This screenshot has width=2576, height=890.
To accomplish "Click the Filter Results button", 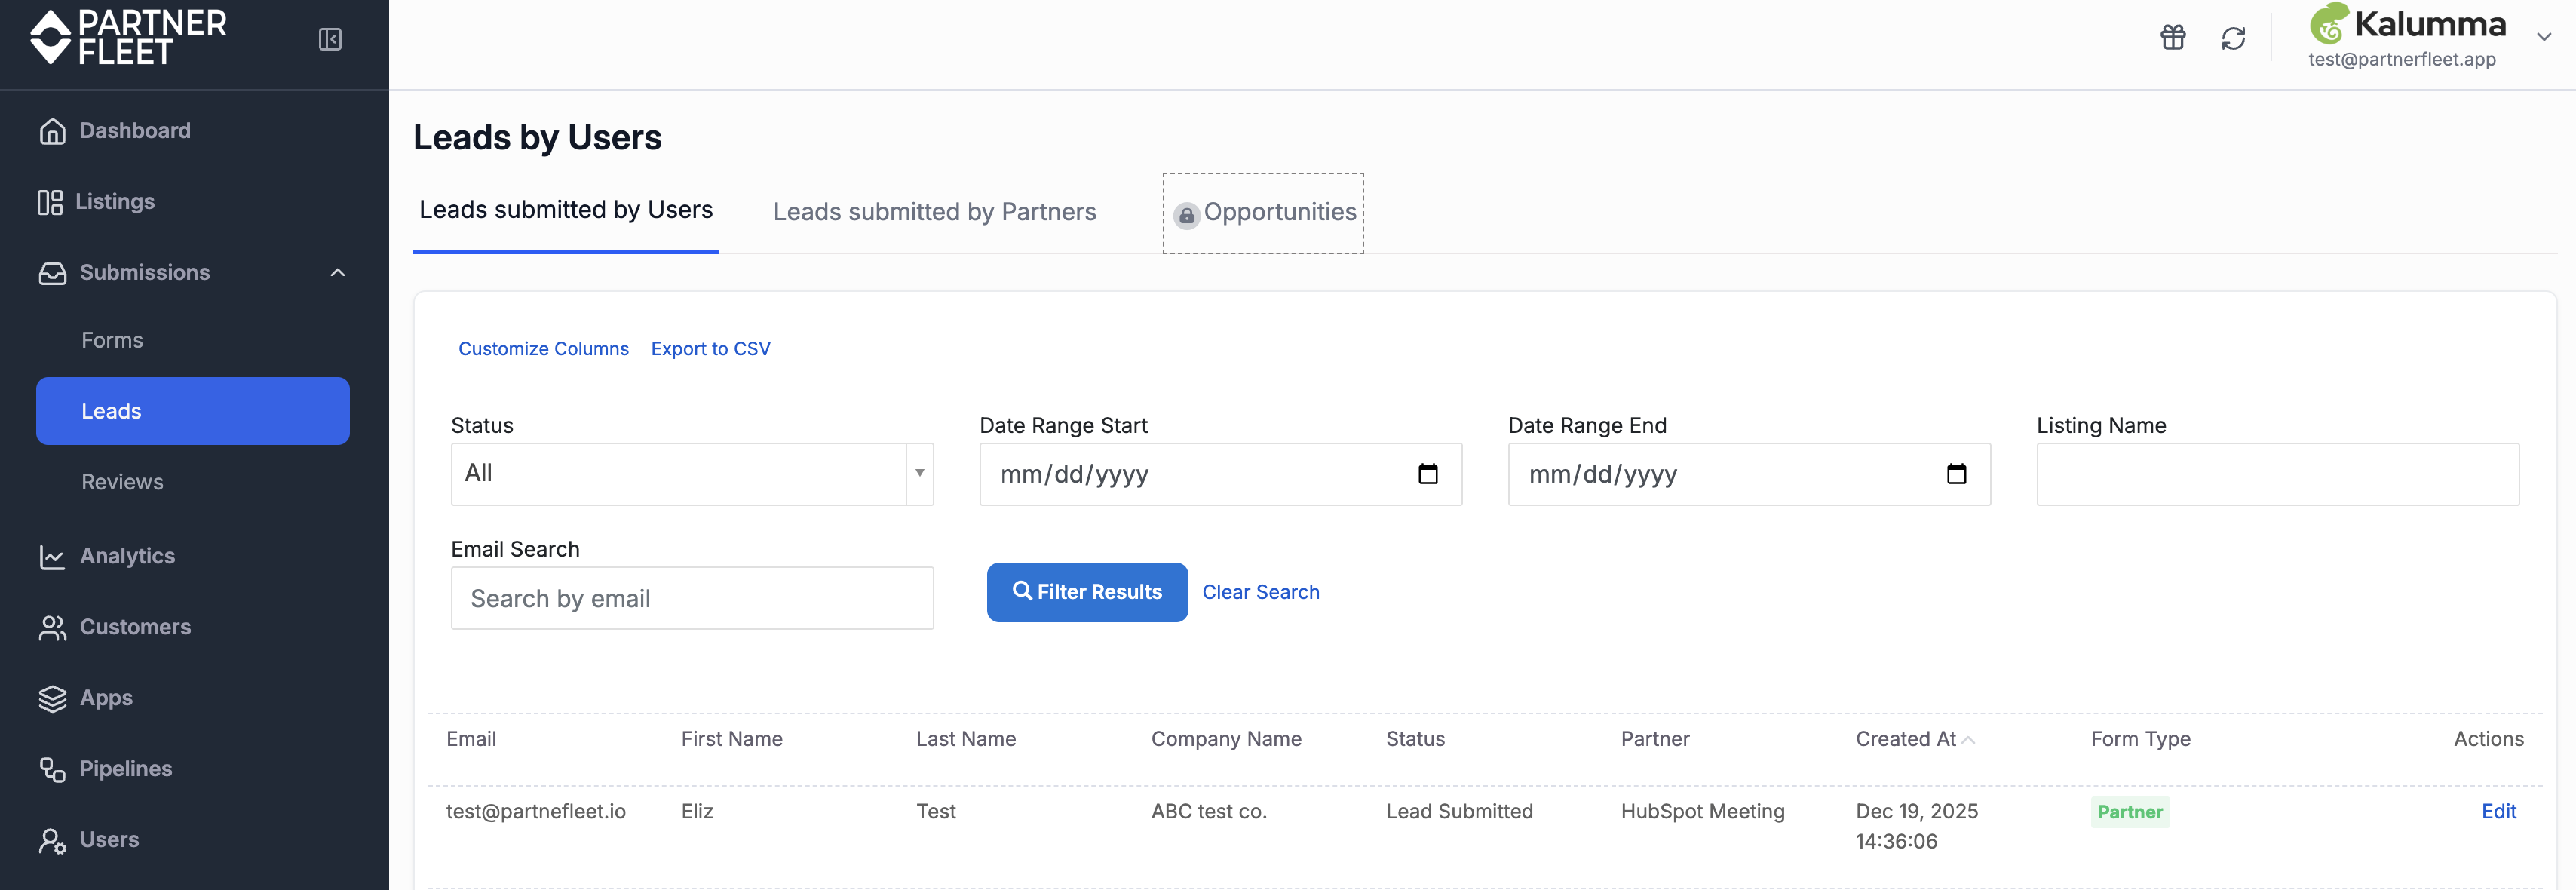I will 1087,592.
